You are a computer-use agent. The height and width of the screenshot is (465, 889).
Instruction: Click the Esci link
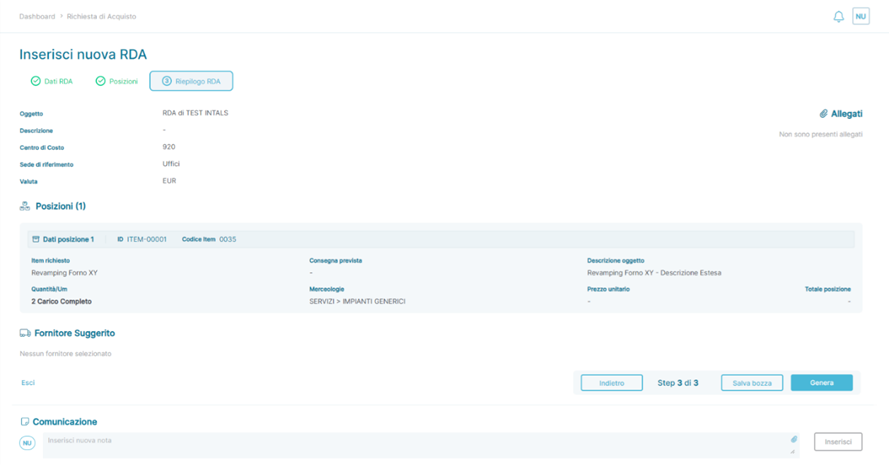pos(28,383)
